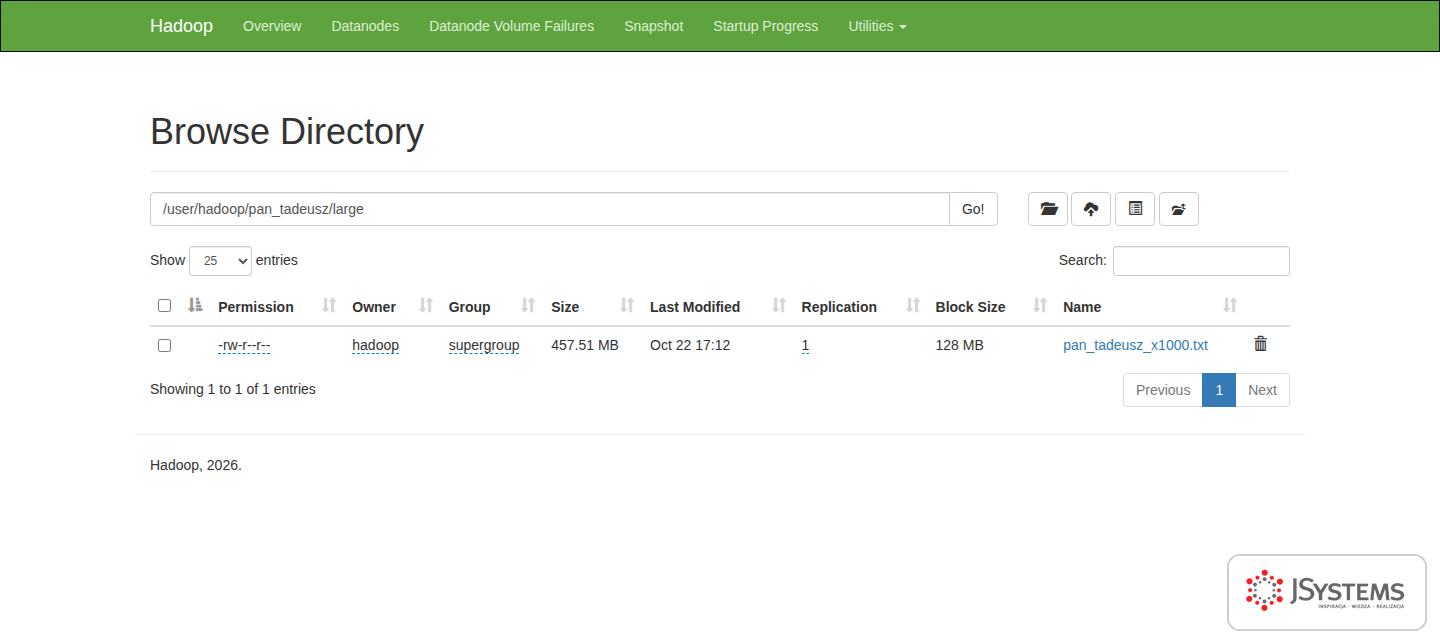Open the Overview tab
The image size is (1440, 644).
coord(272,26)
